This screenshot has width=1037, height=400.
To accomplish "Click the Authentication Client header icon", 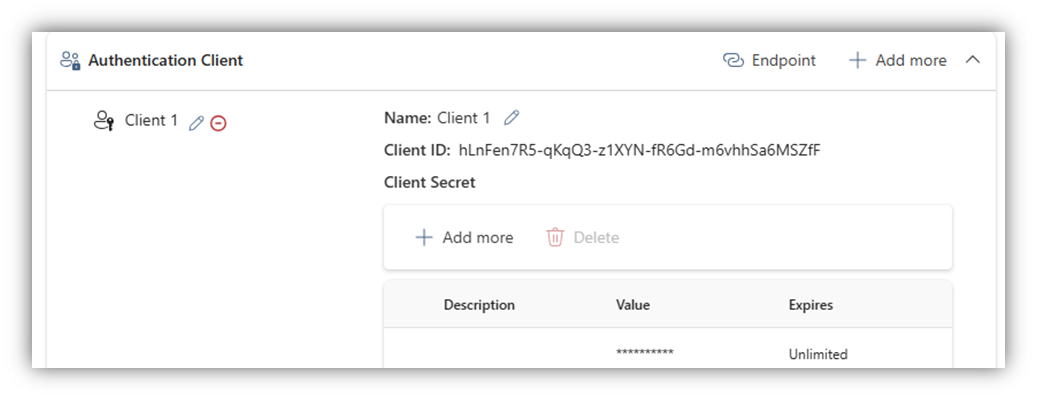I will [70, 61].
